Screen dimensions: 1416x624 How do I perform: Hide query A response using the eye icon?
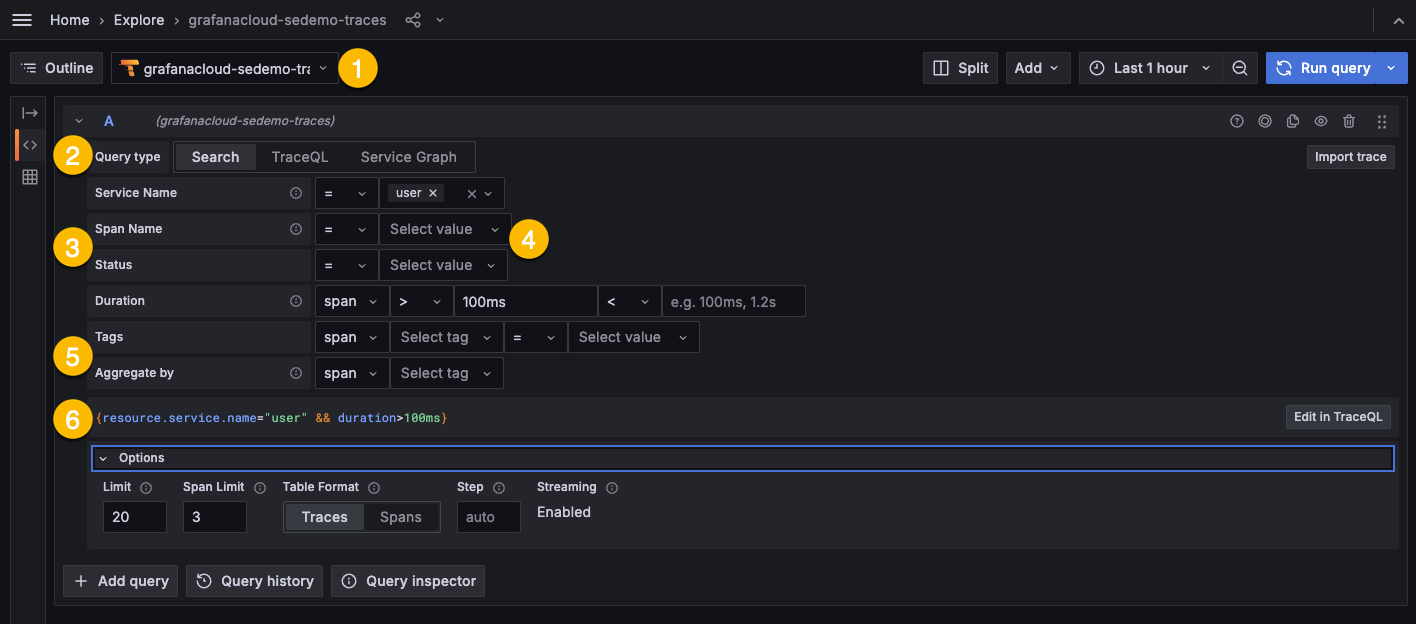coord(1321,120)
